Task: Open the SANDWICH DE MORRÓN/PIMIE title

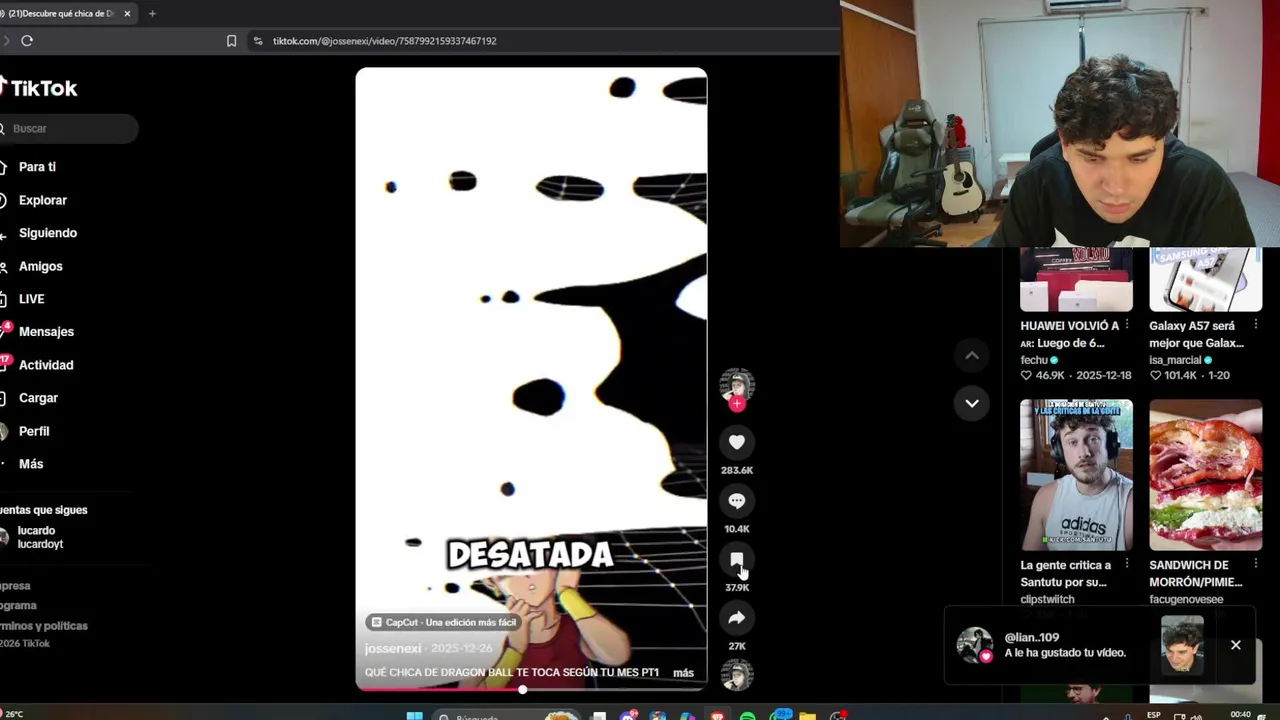Action: point(1196,574)
